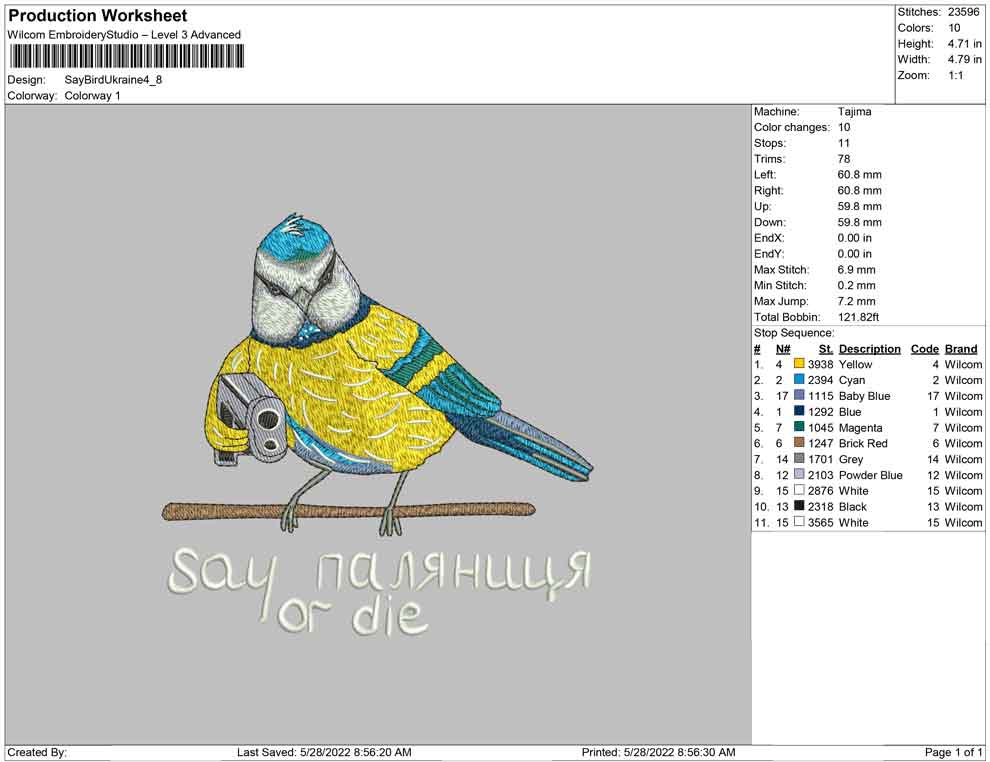Click the Brand column header

tap(961, 349)
